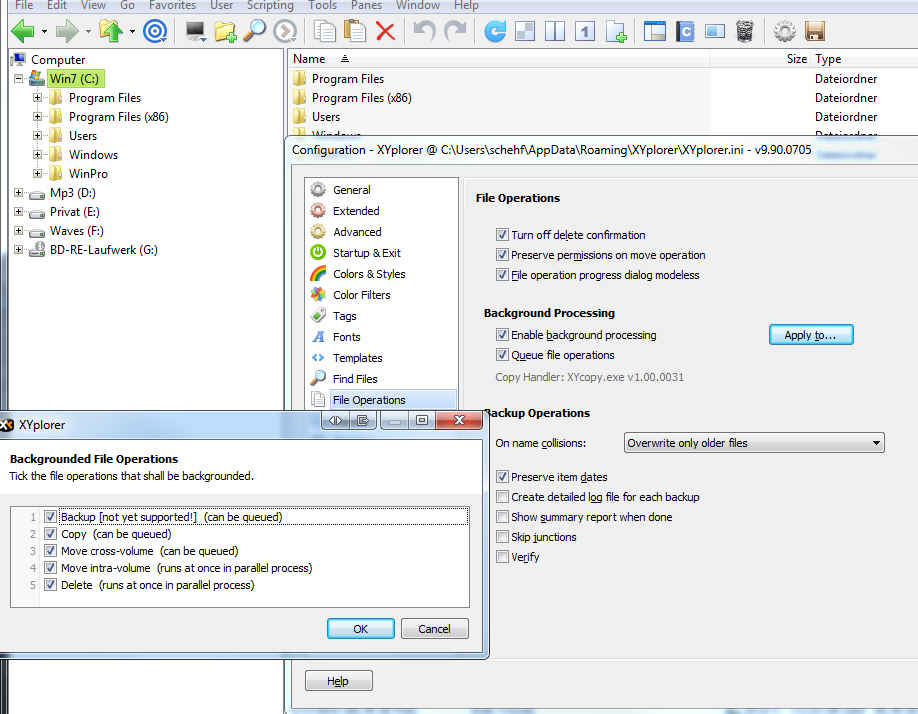Toggle the Move cross-volume checkbox
The image size is (918, 714).
pos(51,551)
